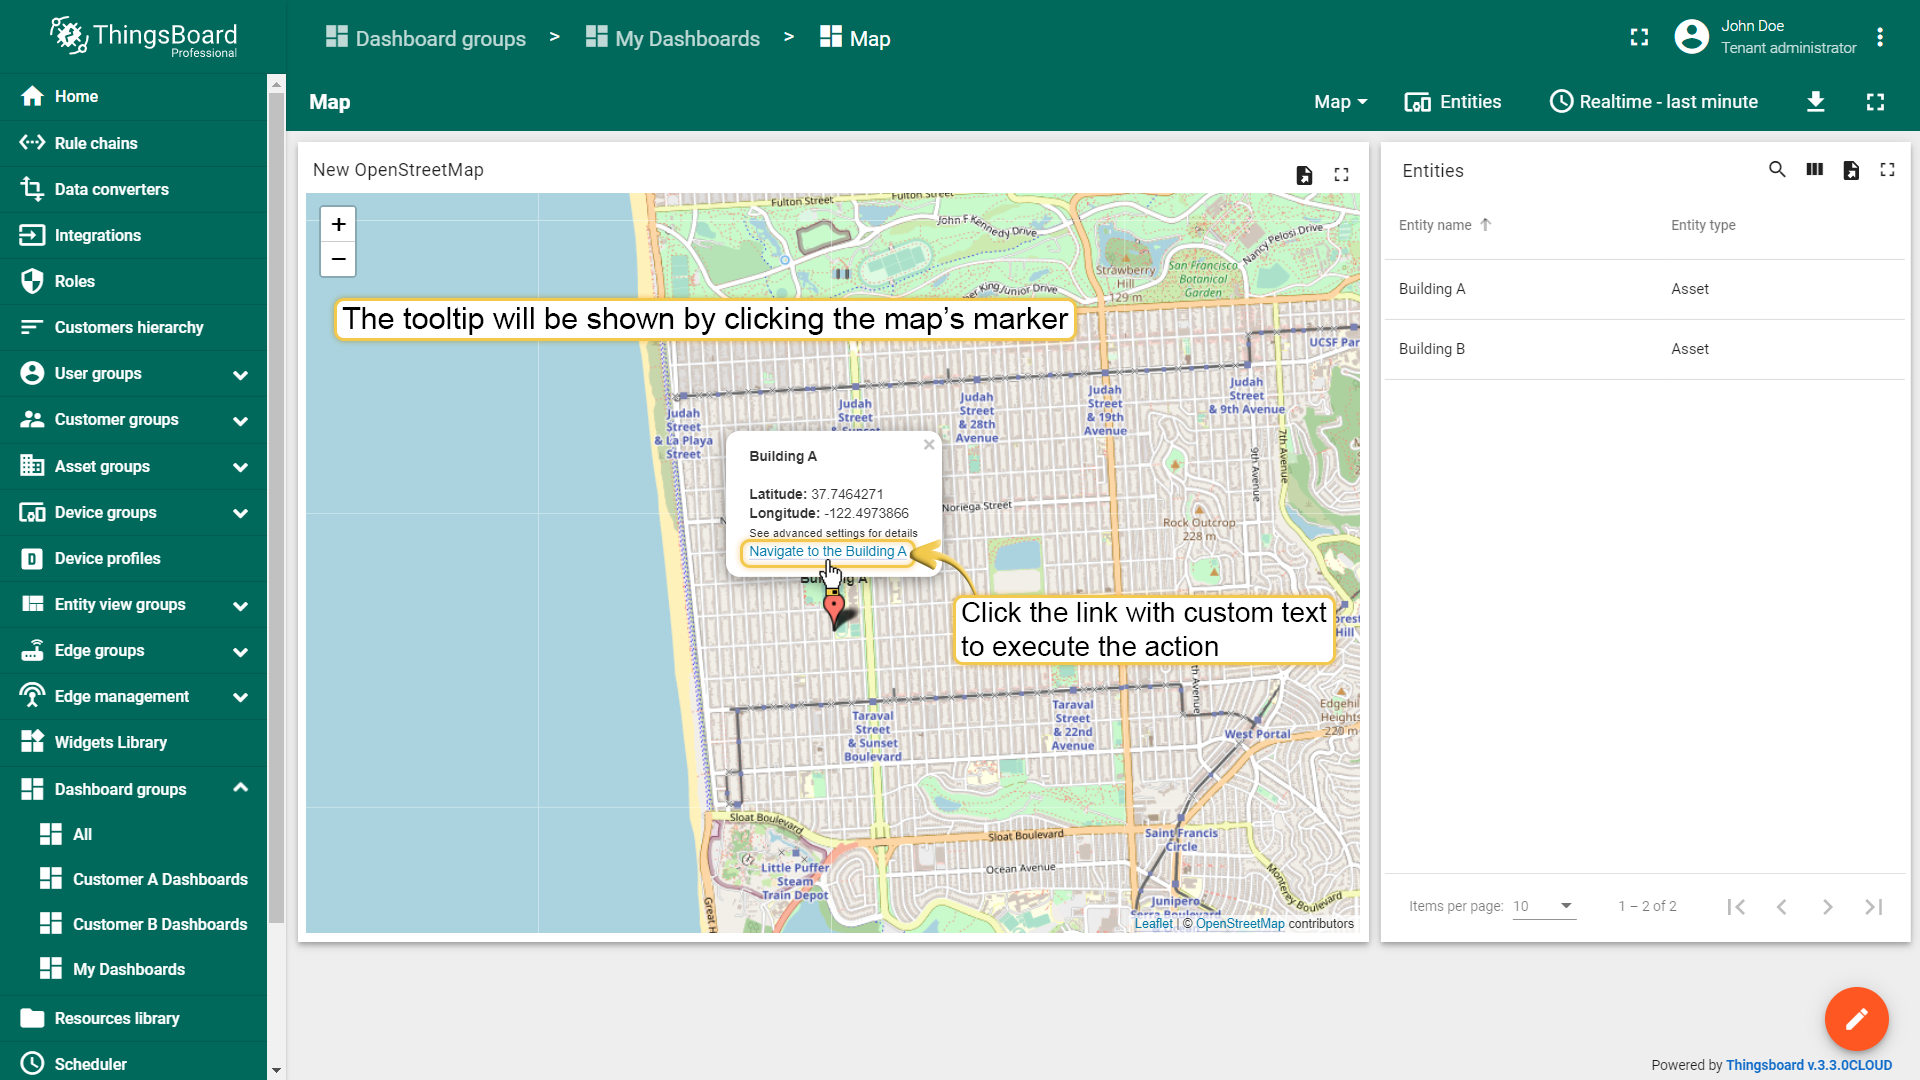Go to first page of entities
Viewport: 1920px width, 1080px height.
pos(1736,907)
